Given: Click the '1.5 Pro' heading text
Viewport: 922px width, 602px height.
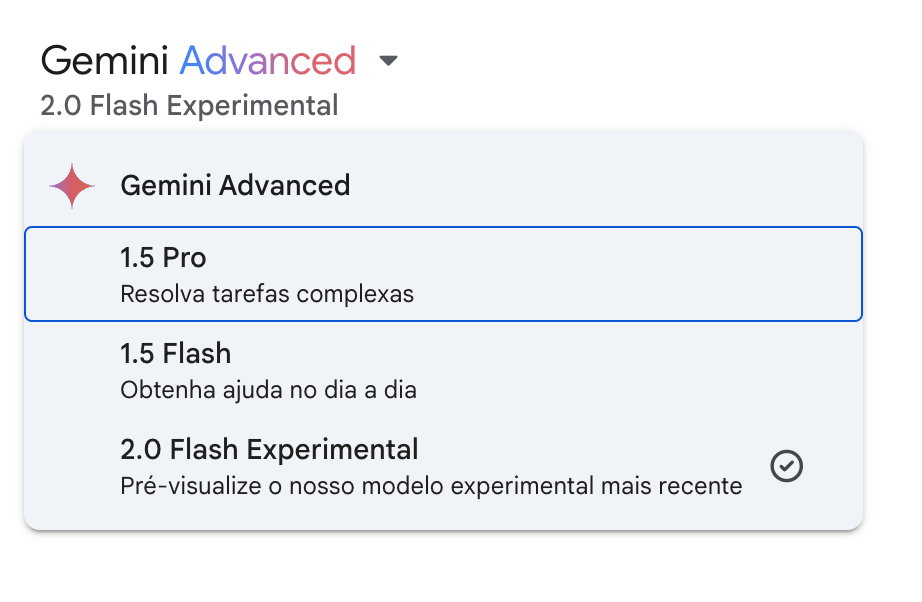Looking at the screenshot, I should pyautogui.click(x=163, y=257).
